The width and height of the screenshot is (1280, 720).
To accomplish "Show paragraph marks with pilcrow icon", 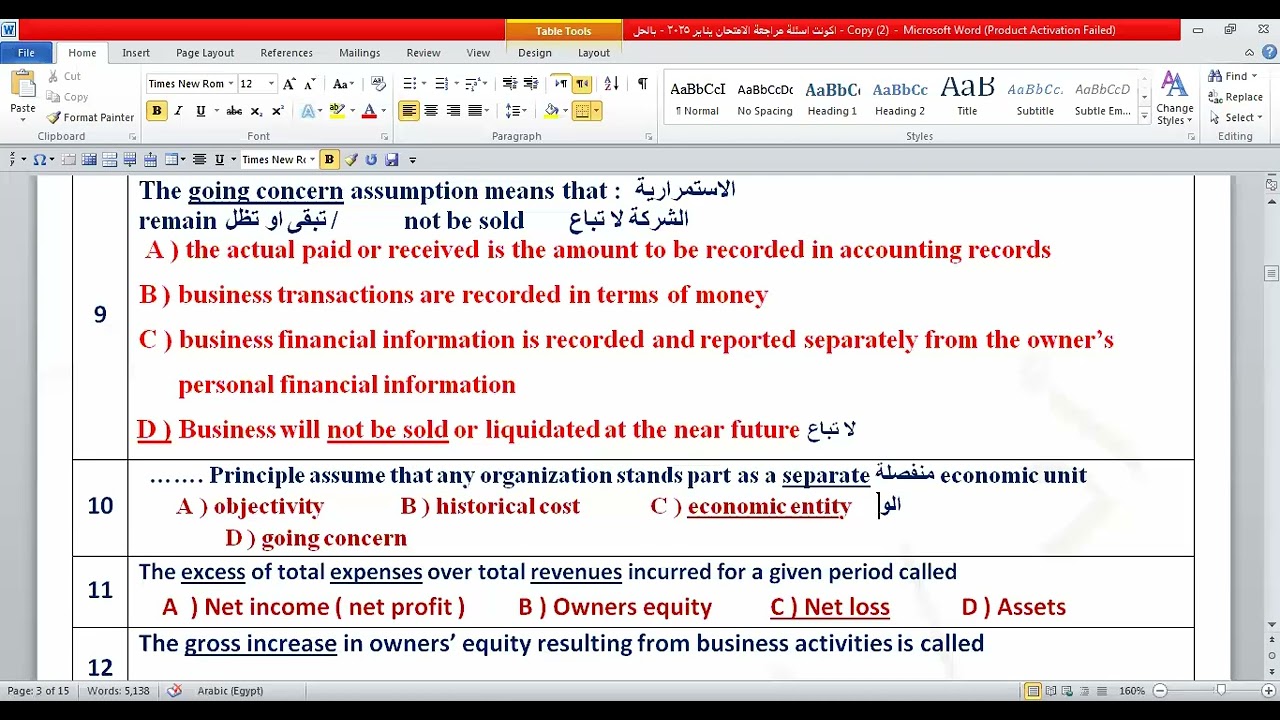I will [x=642, y=84].
